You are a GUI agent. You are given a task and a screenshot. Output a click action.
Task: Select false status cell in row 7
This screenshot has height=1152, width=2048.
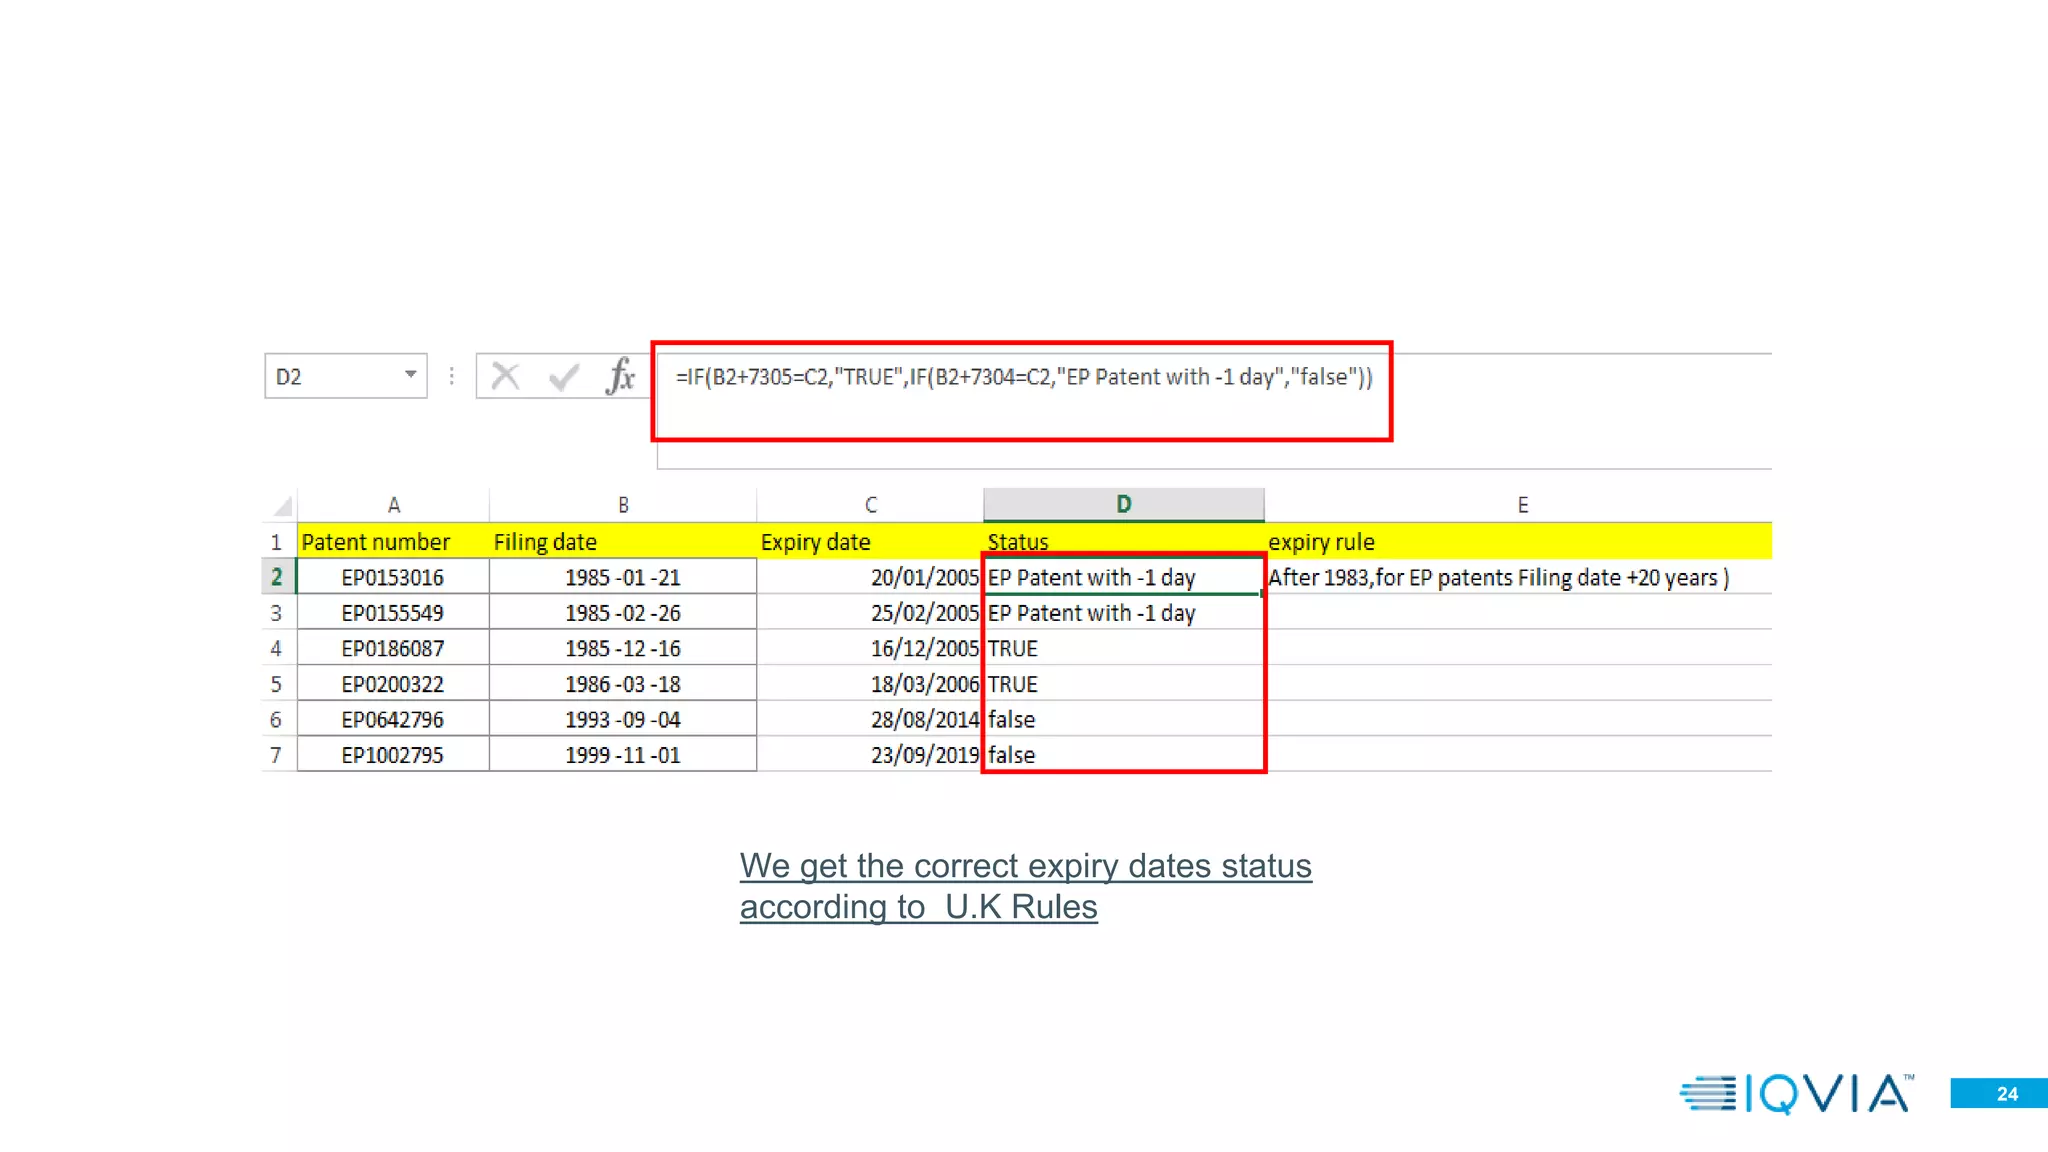click(1124, 755)
